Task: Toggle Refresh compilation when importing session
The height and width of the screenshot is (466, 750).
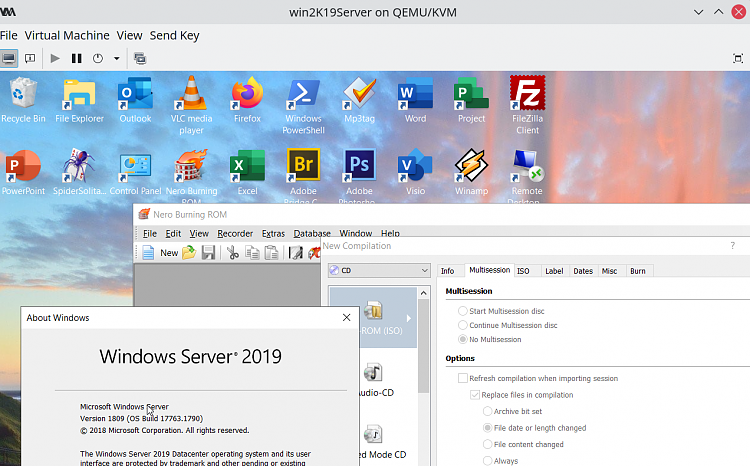Action: 463,378
